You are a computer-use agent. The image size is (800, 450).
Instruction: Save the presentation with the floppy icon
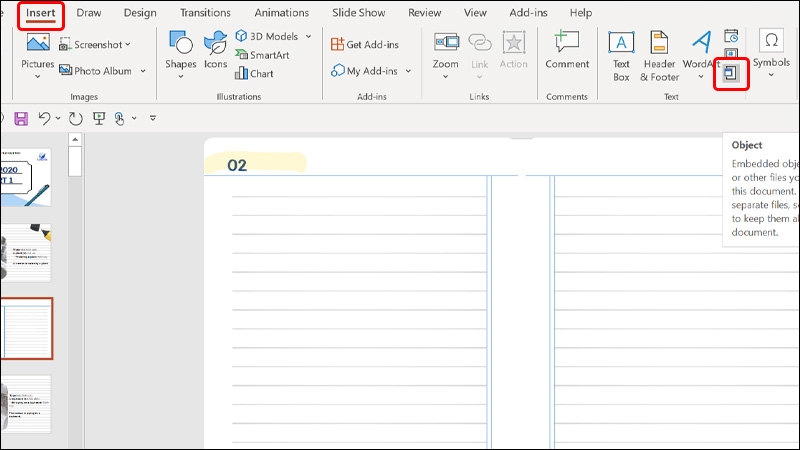pyautogui.click(x=21, y=118)
